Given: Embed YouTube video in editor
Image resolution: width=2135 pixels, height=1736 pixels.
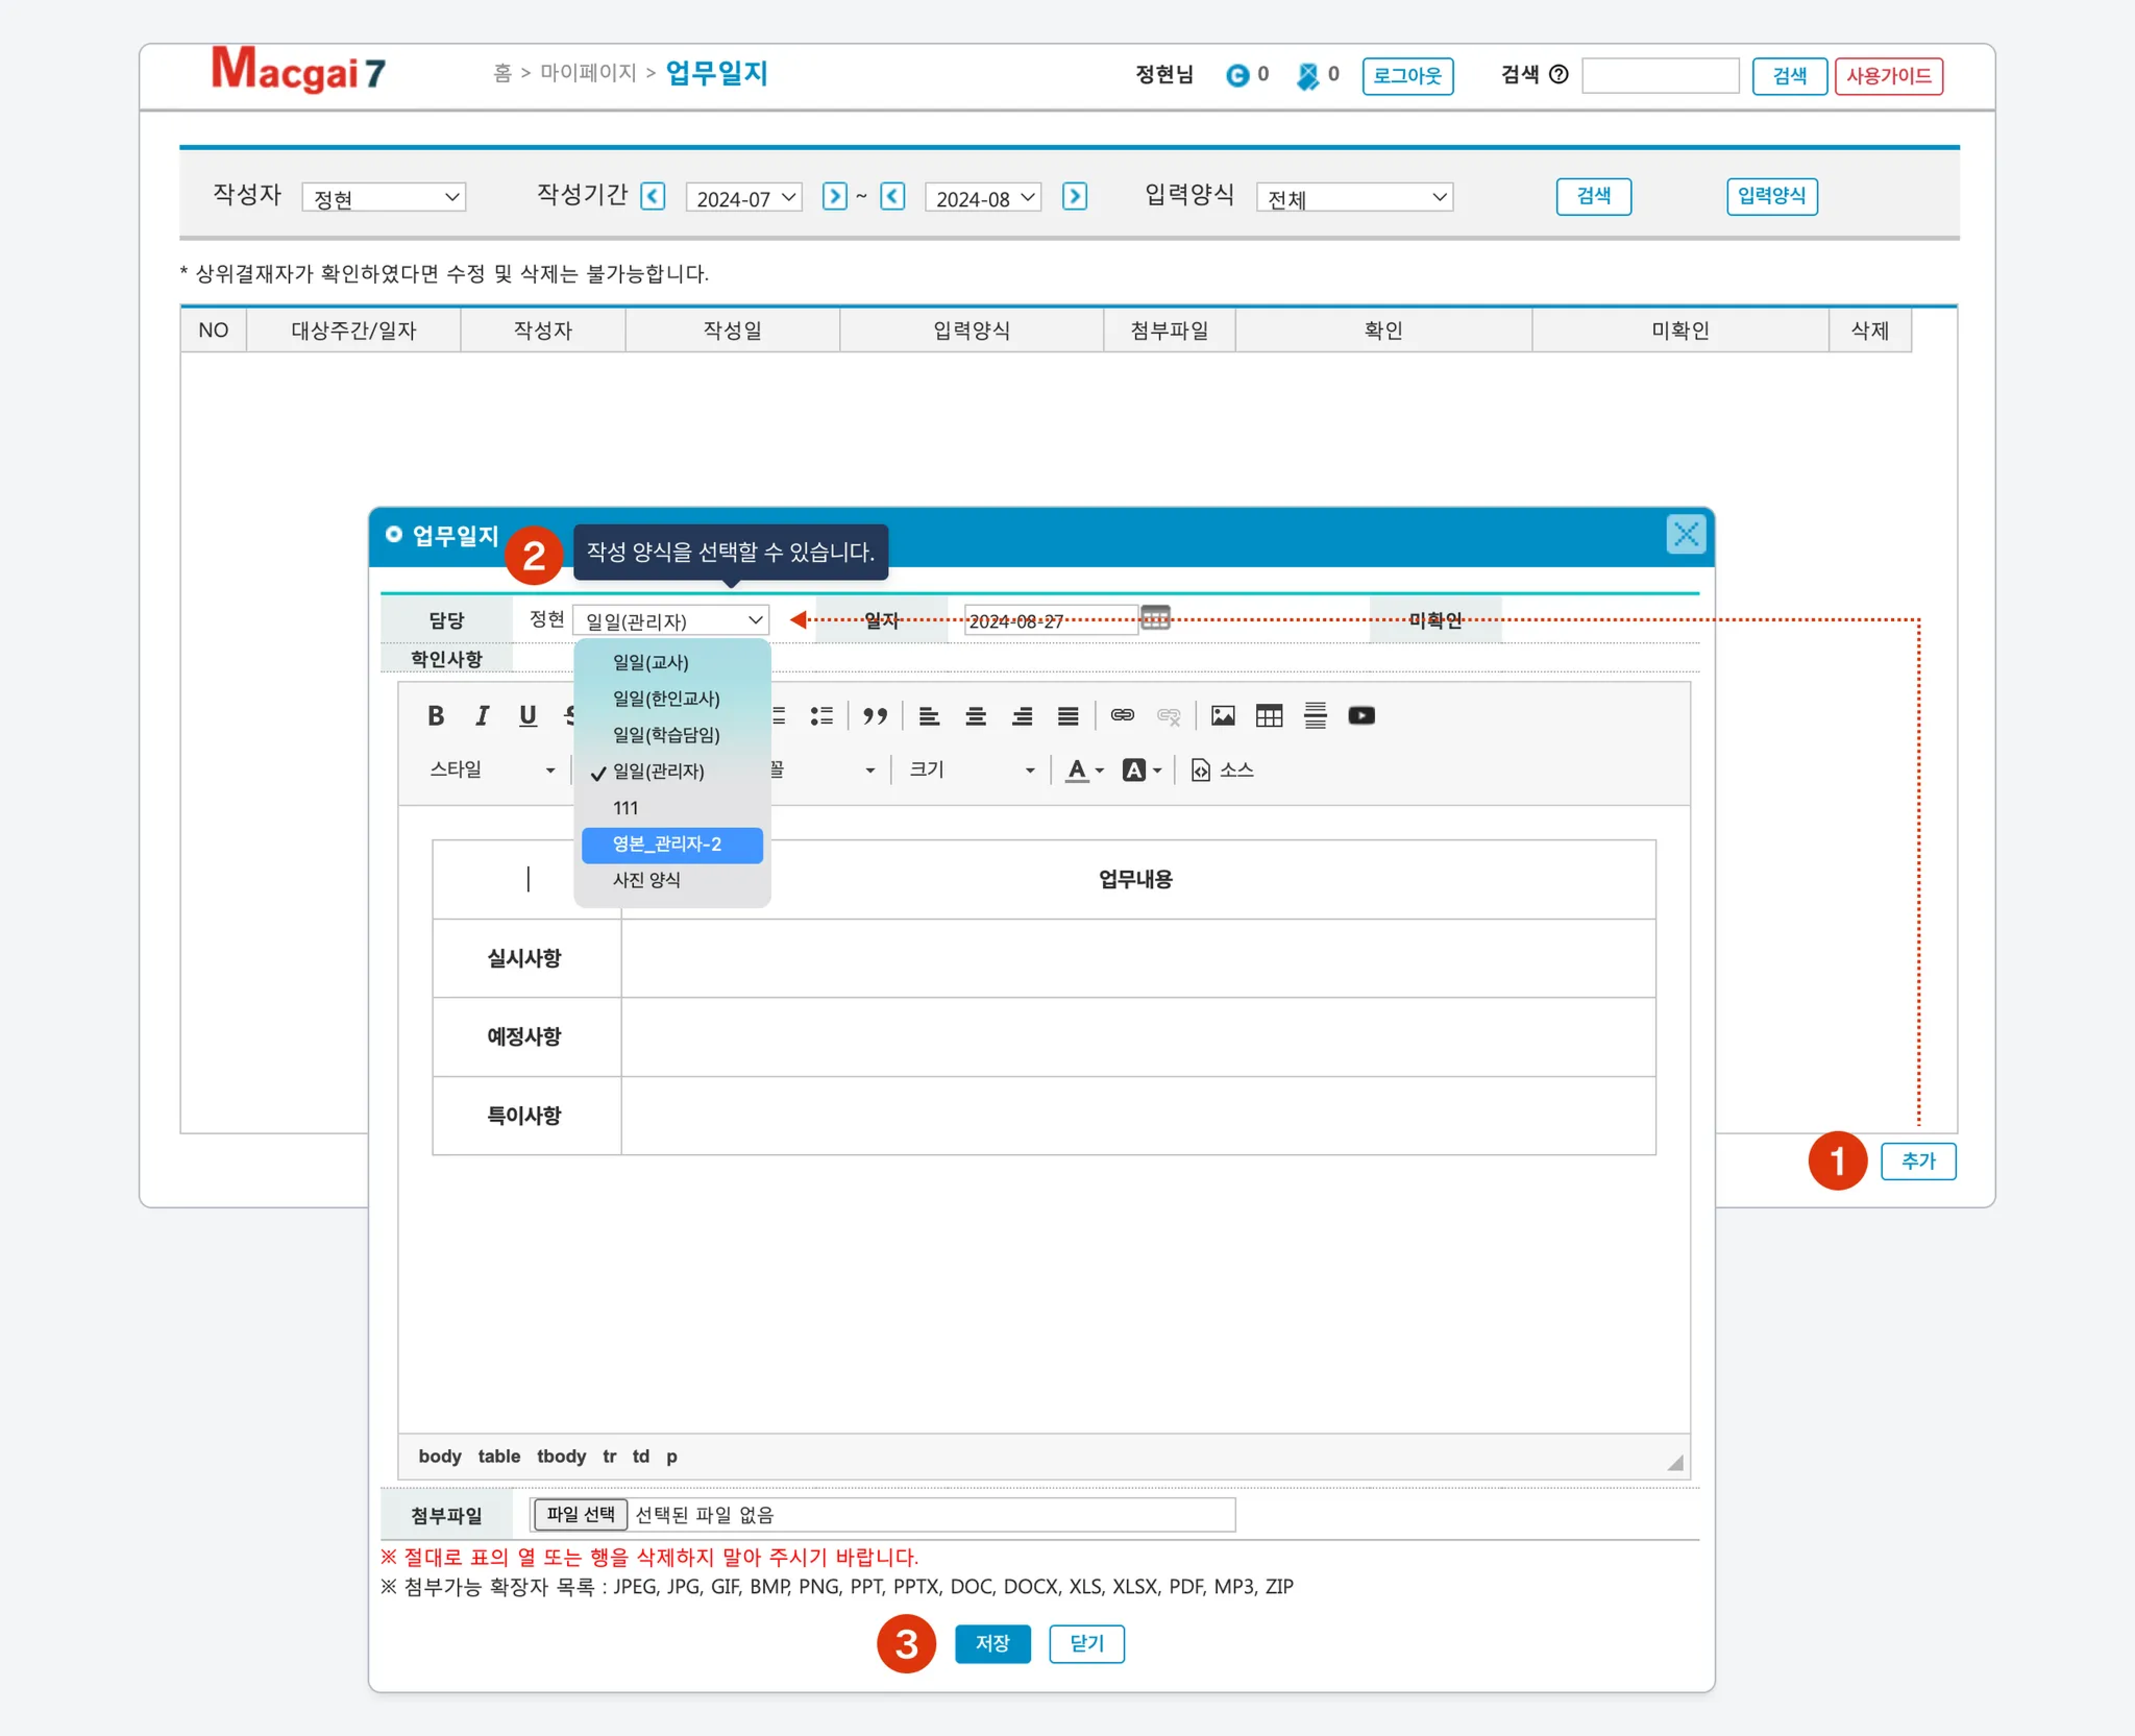Looking at the screenshot, I should [x=1361, y=715].
